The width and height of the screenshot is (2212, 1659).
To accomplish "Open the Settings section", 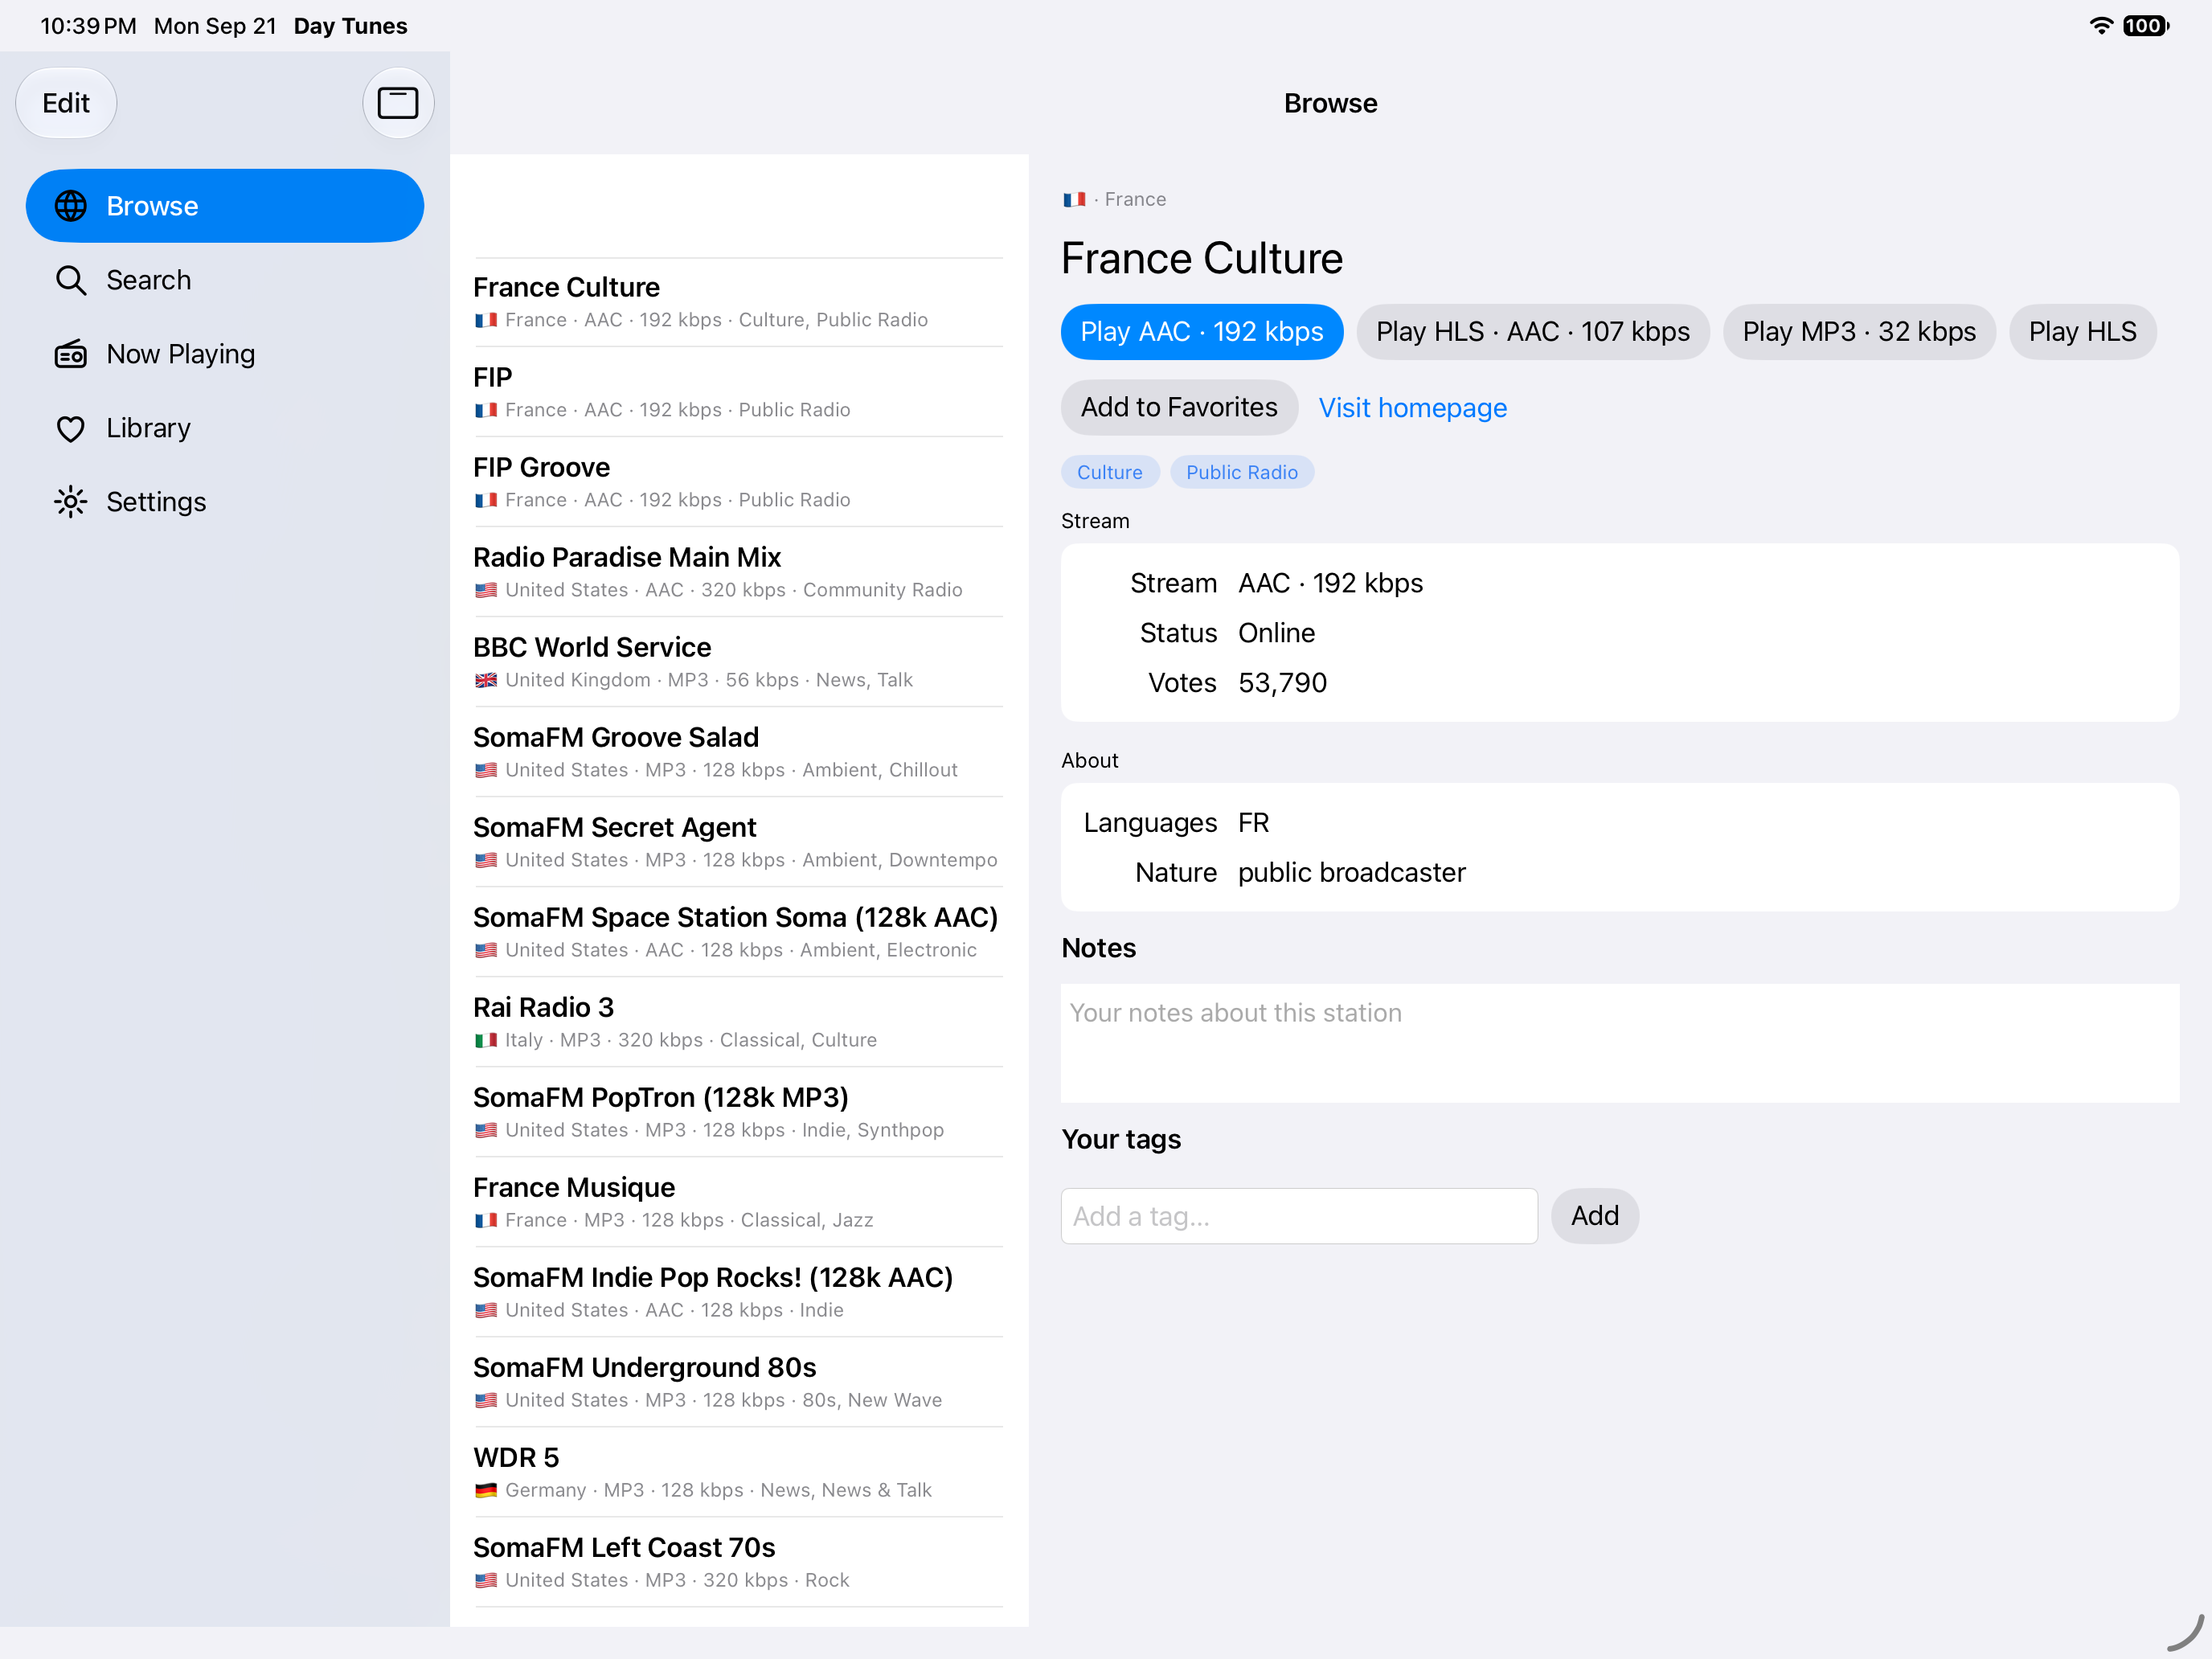I will tap(225, 502).
